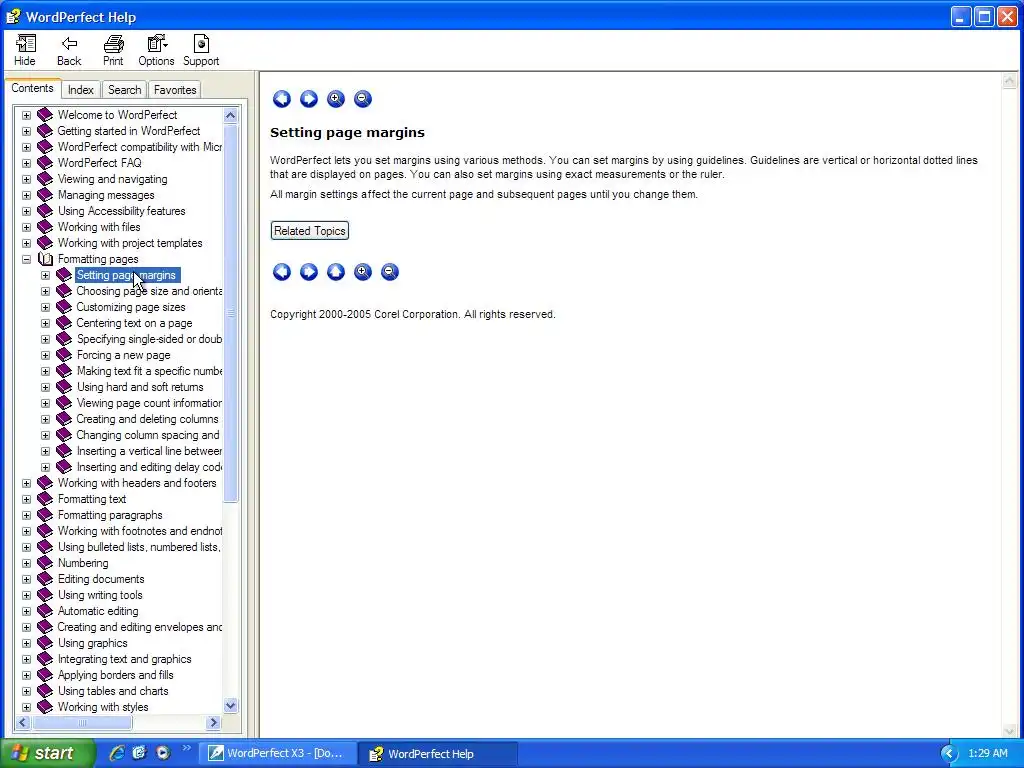Click the Print toolbar icon
The width and height of the screenshot is (1024, 768).
coord(113,50)
